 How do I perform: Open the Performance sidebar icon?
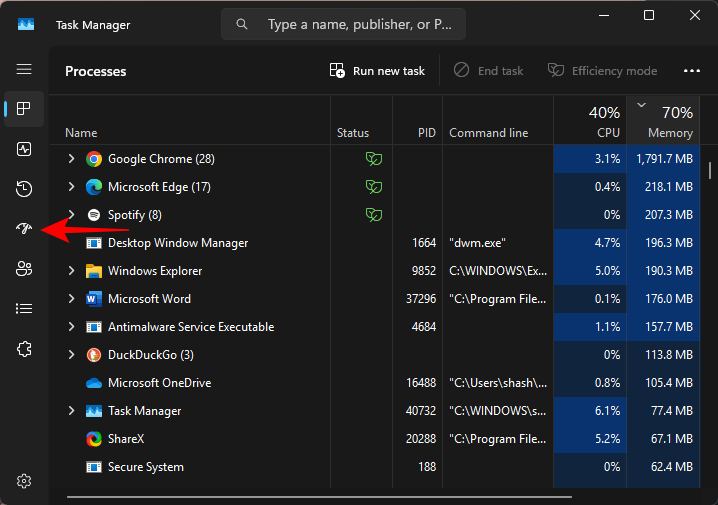tap(24, 149)
